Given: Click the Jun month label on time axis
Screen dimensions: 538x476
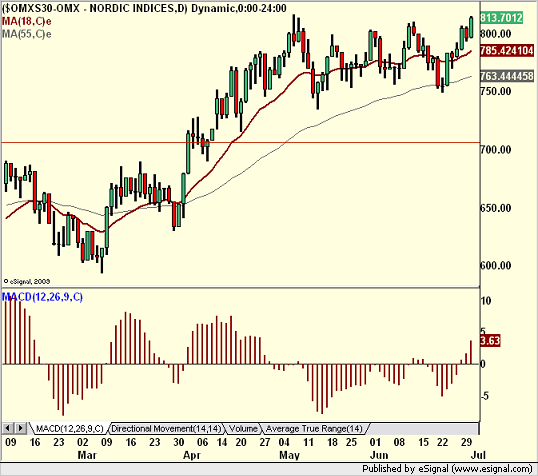Looking at the screenshot, I should point(379,455).
